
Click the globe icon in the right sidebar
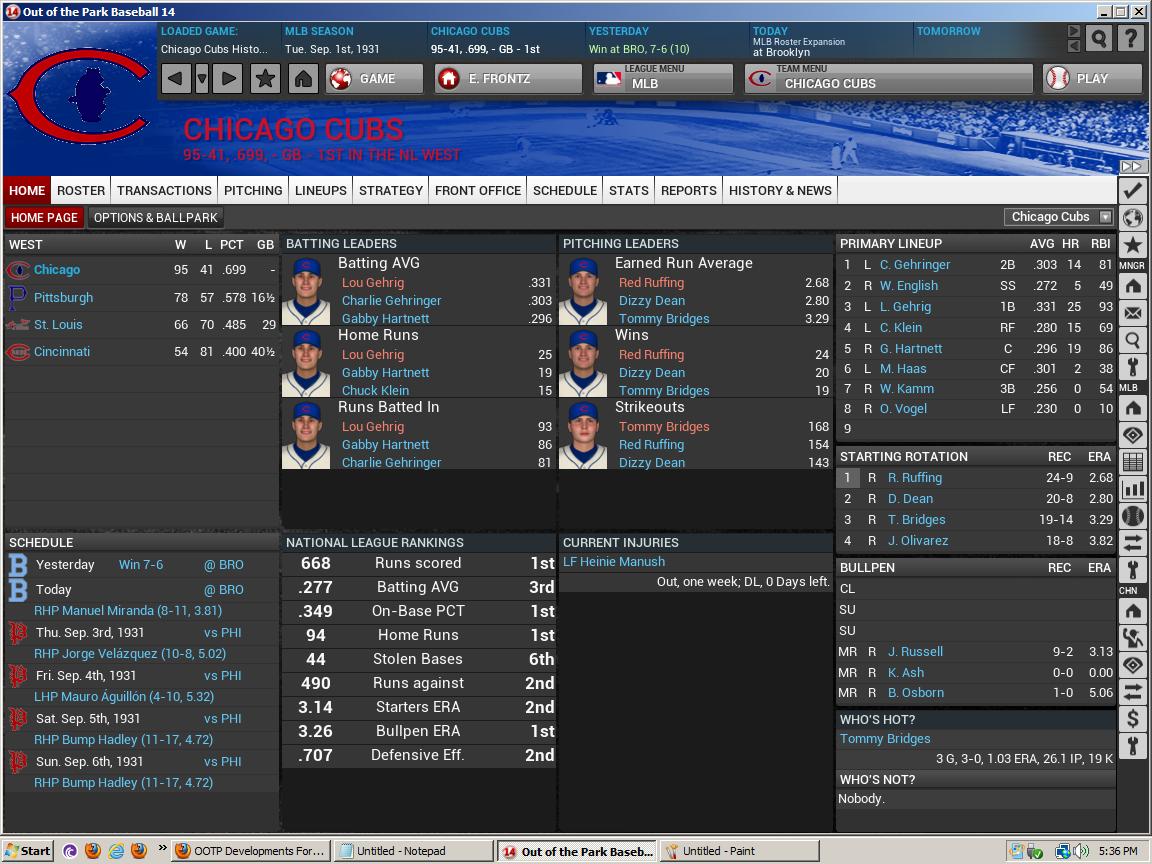pos(1133,217)
